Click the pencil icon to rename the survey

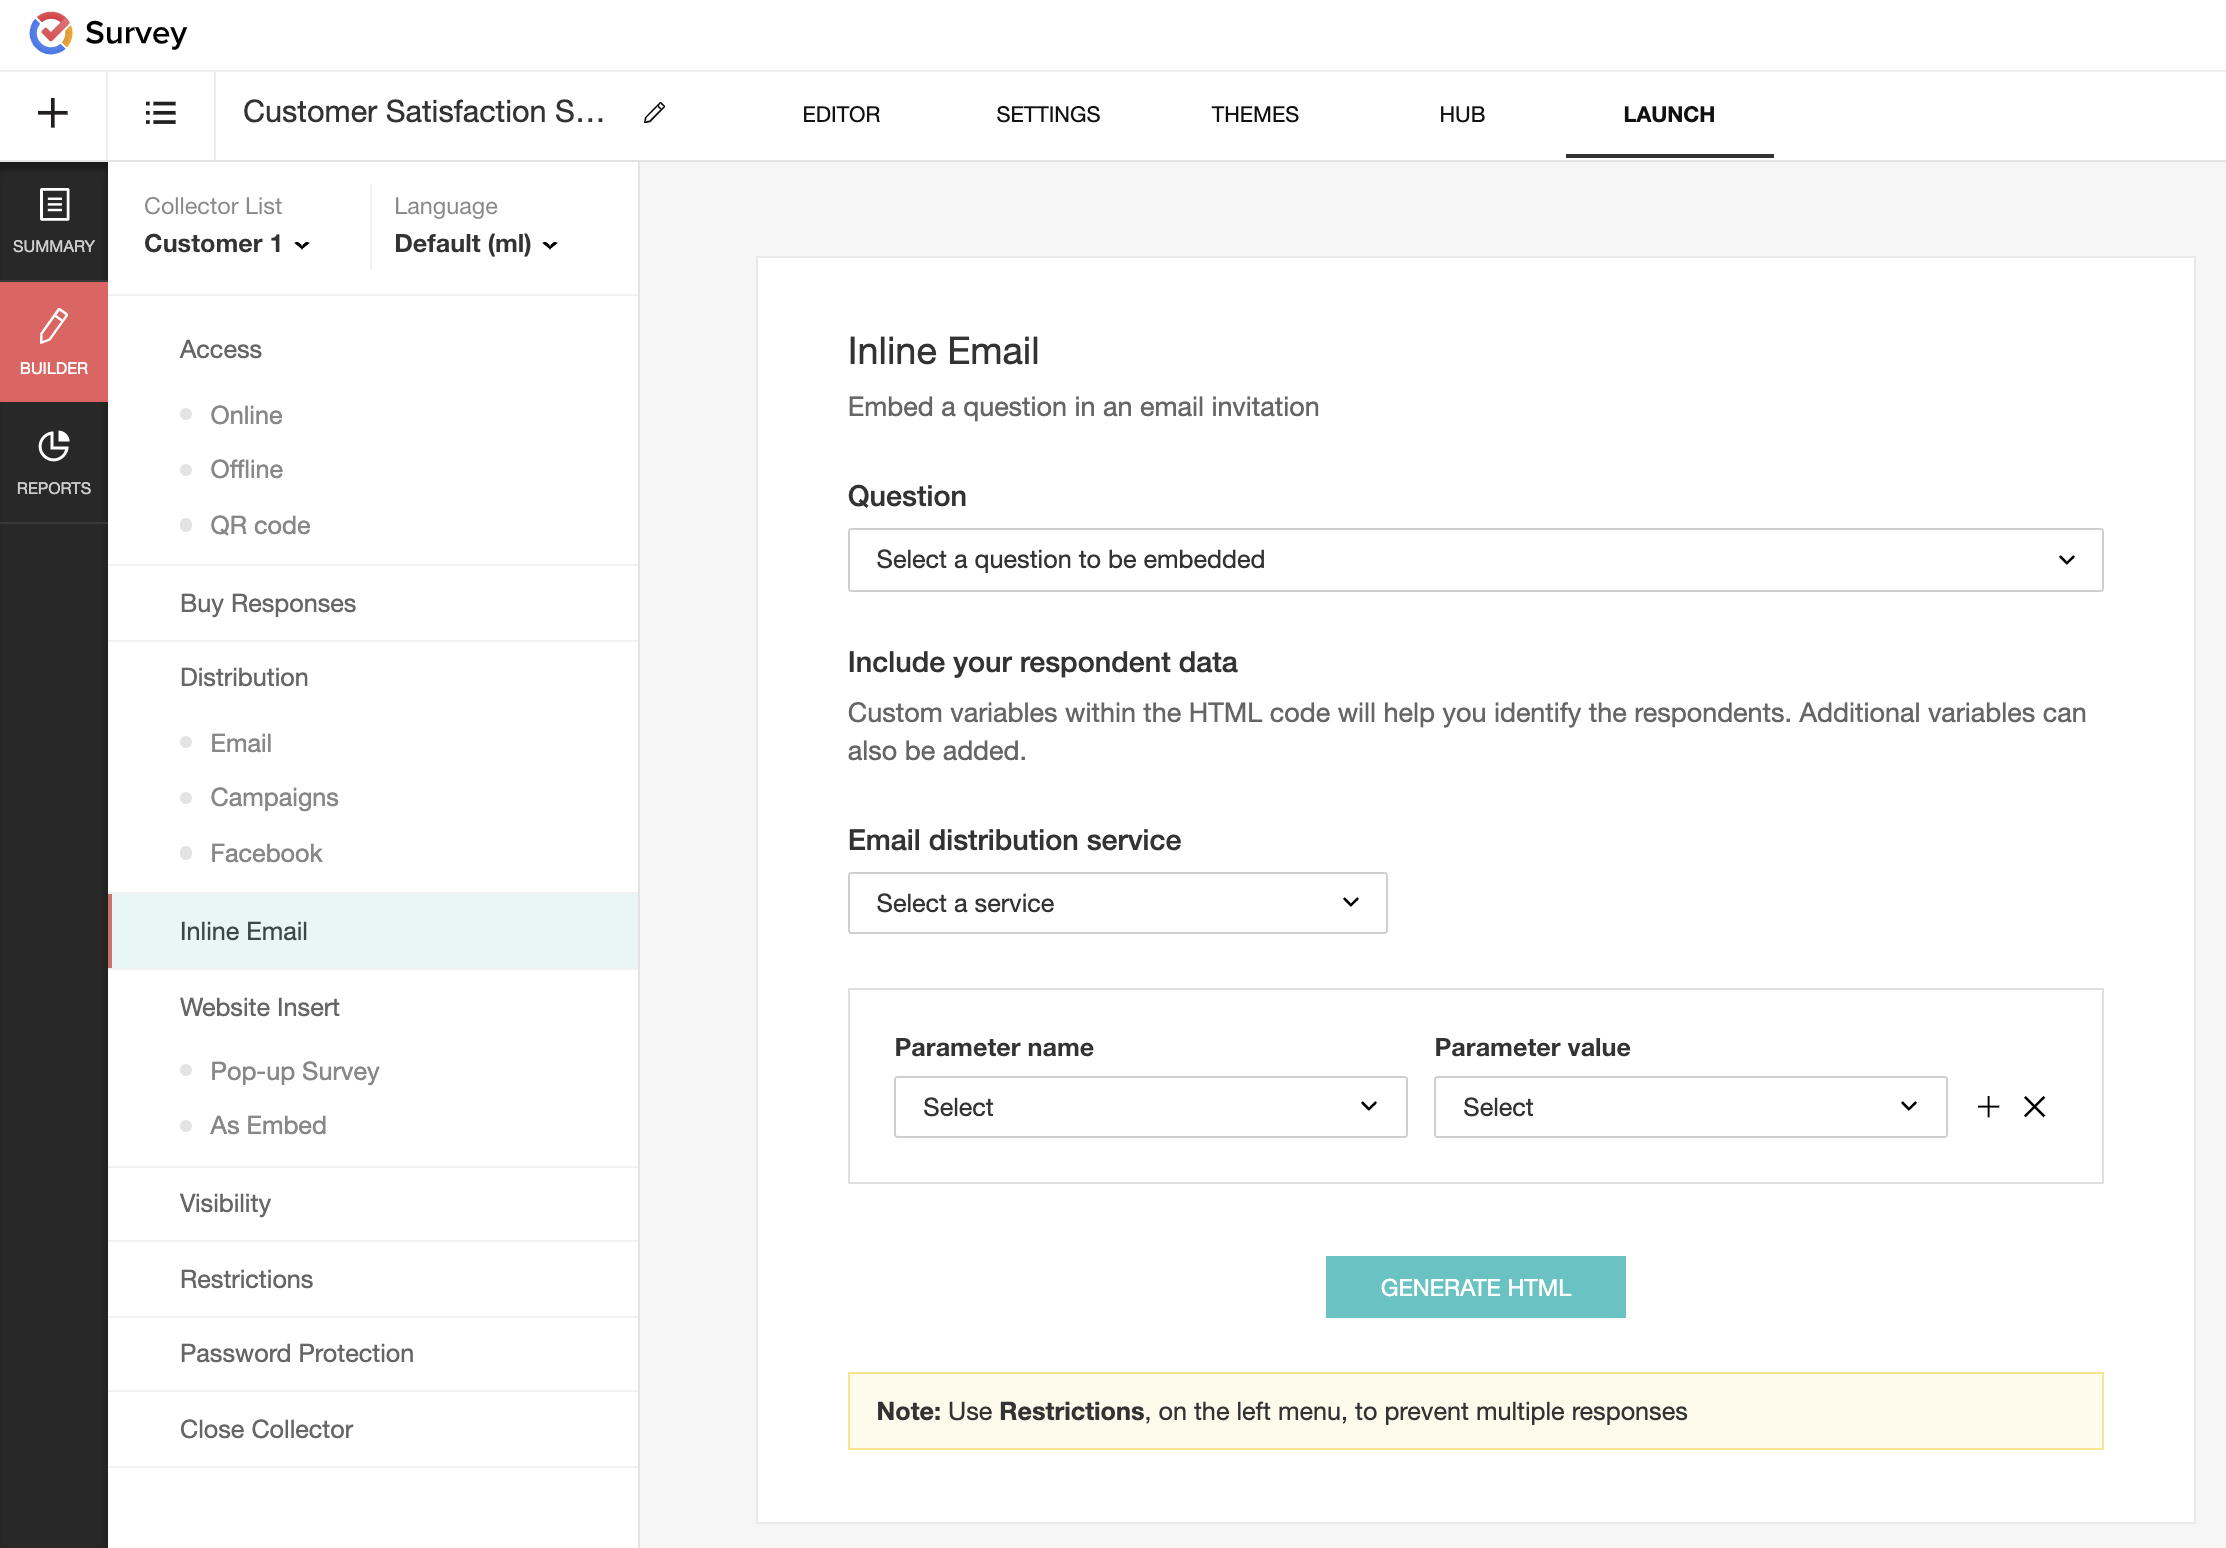(654, 113)
